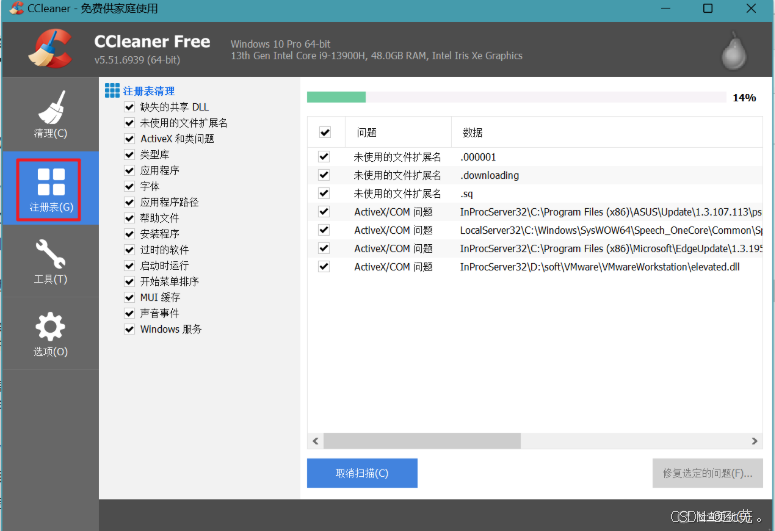
Task: Select the Speech_OneCore LocalServer32 path text
Action: pyautogui.click(x=611, y=230)
